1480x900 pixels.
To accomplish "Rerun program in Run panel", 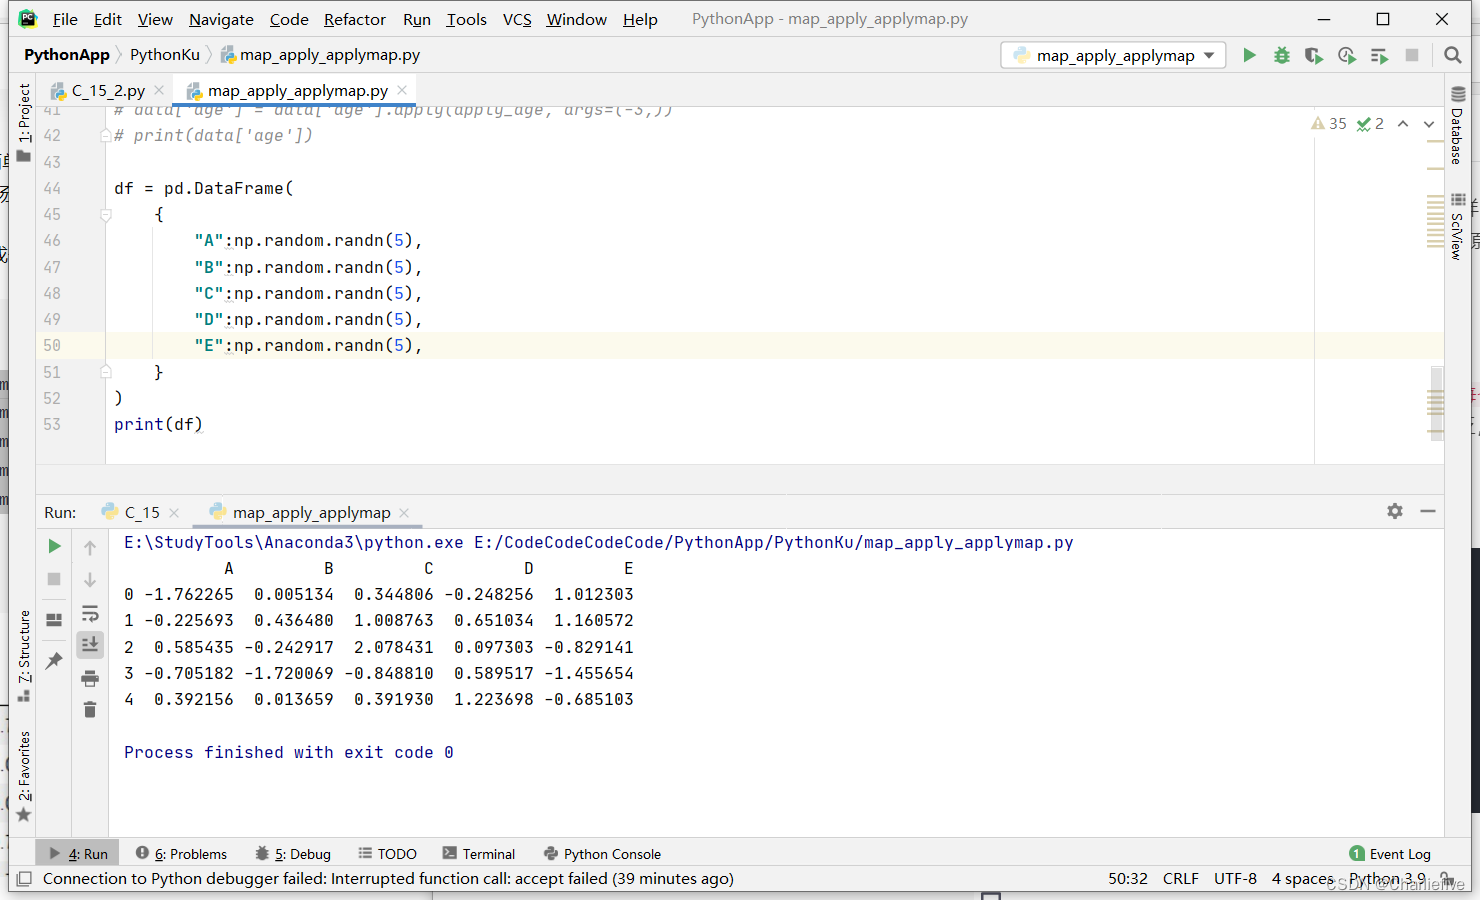I will pos(54,546).
